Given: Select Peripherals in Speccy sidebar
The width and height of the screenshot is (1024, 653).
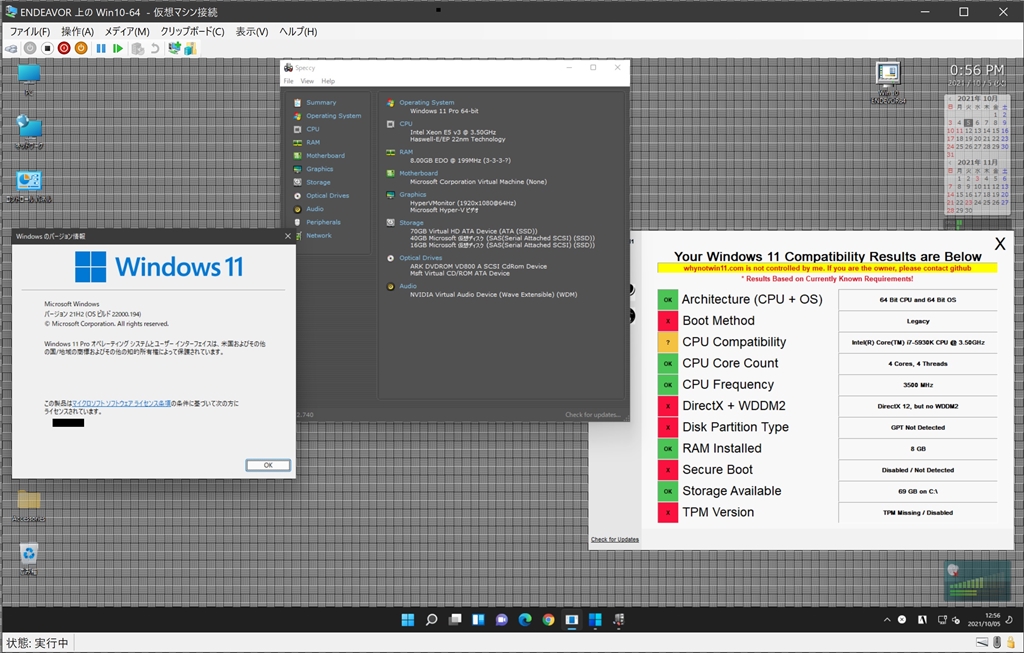Looking at the screenshot, I should pos(323,222).
